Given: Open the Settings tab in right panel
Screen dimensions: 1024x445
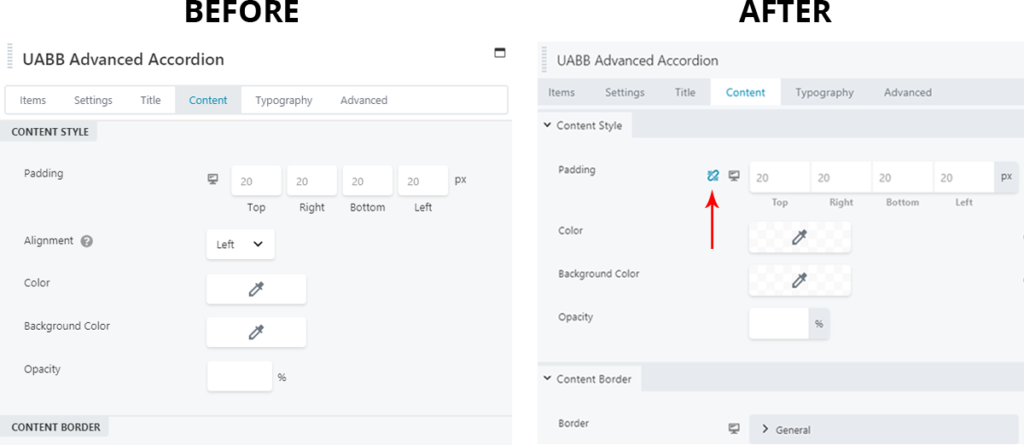Looking at the screenshot, I should [x=624, y=92].
